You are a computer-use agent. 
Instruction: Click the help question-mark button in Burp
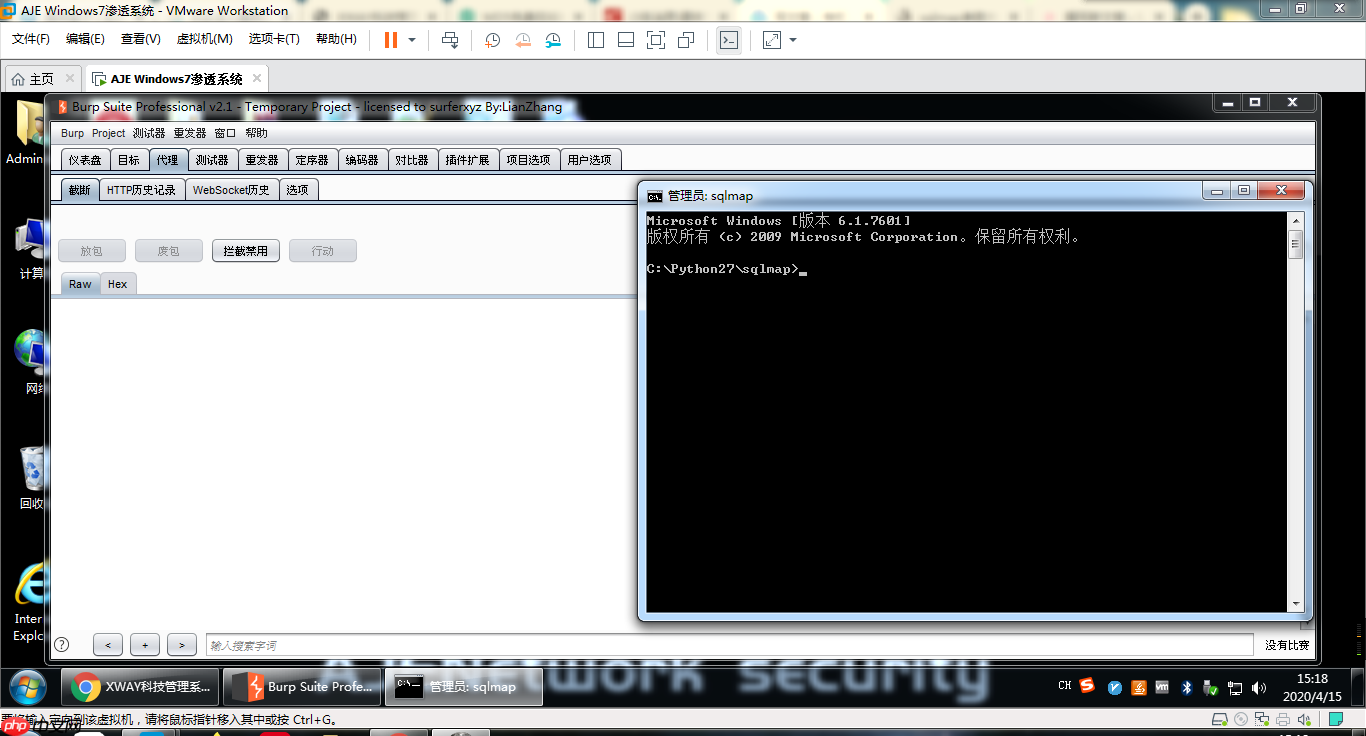[x=62, y=644]
